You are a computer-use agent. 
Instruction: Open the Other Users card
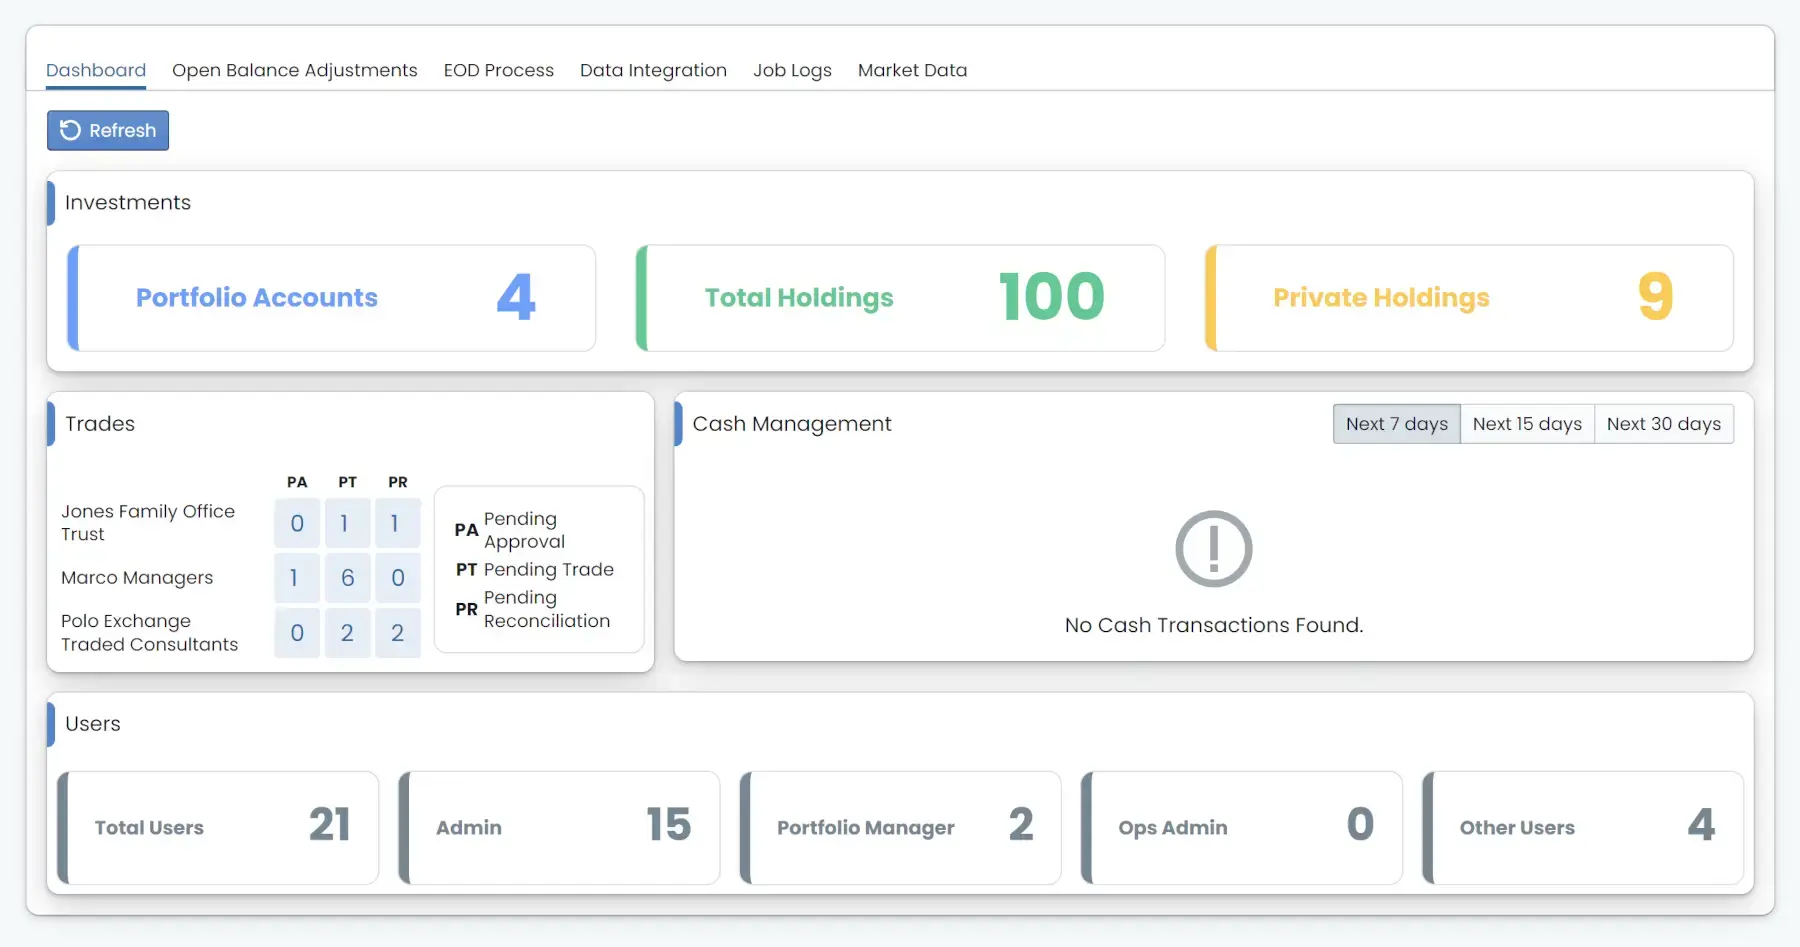[x=1584, y=827]
